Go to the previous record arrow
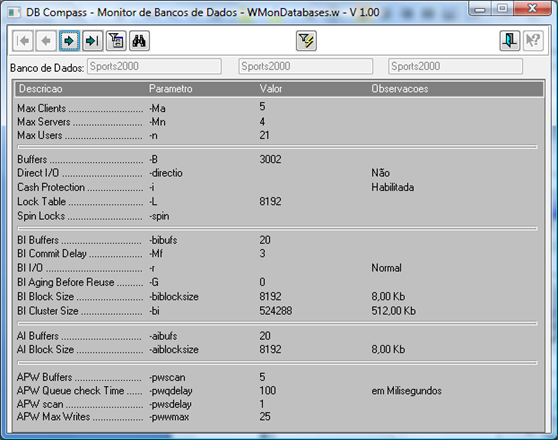 [46, 41]
